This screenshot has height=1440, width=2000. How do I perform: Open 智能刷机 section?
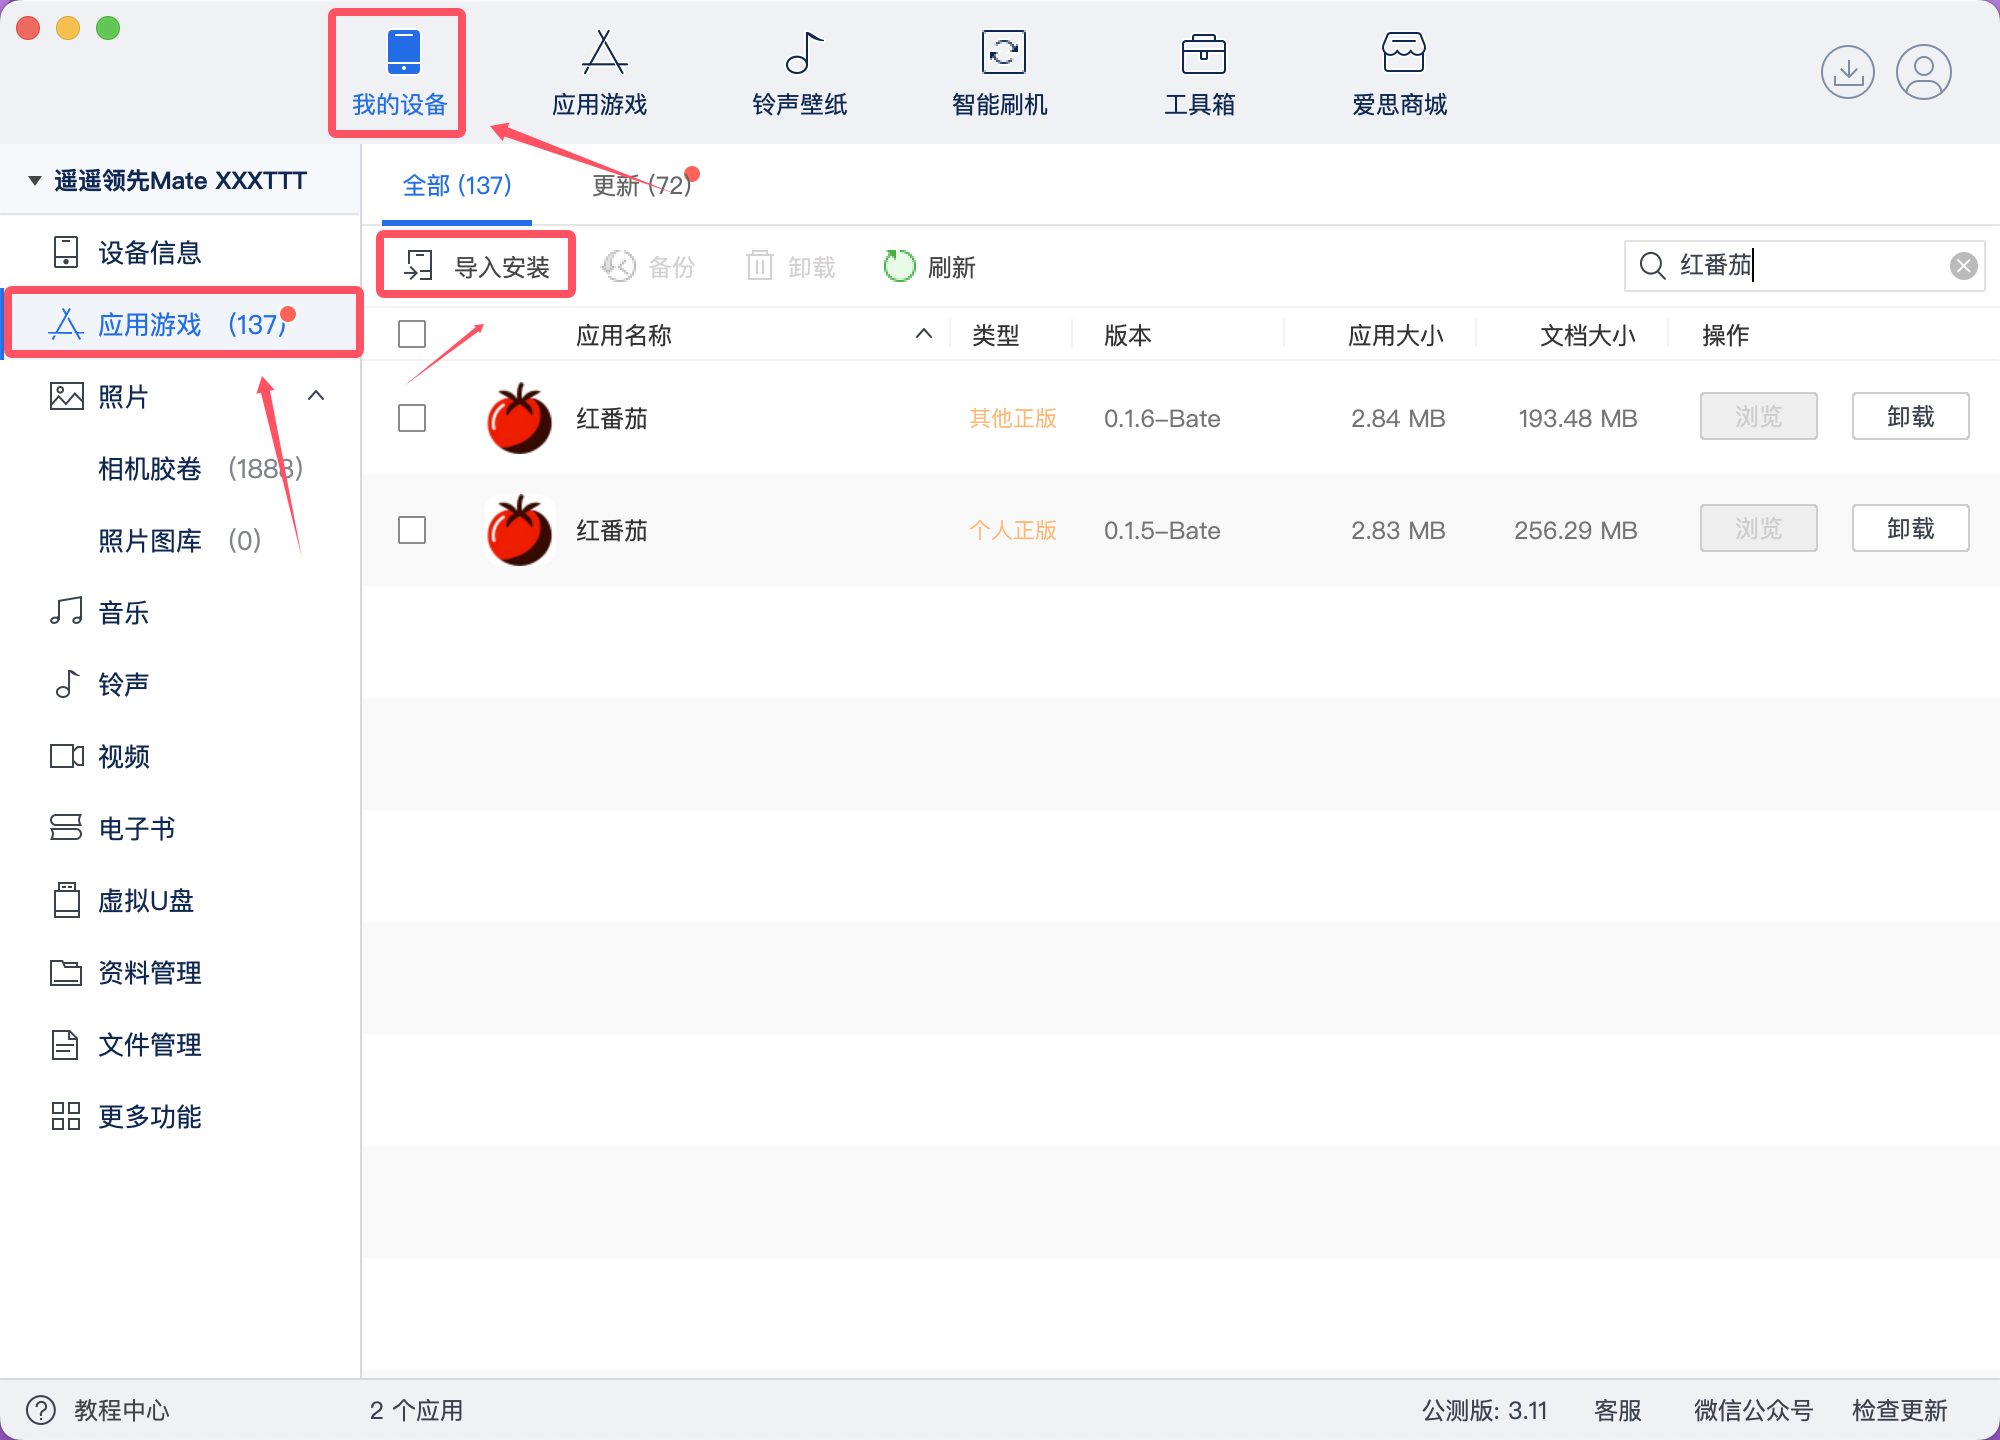pos(1000,74)
